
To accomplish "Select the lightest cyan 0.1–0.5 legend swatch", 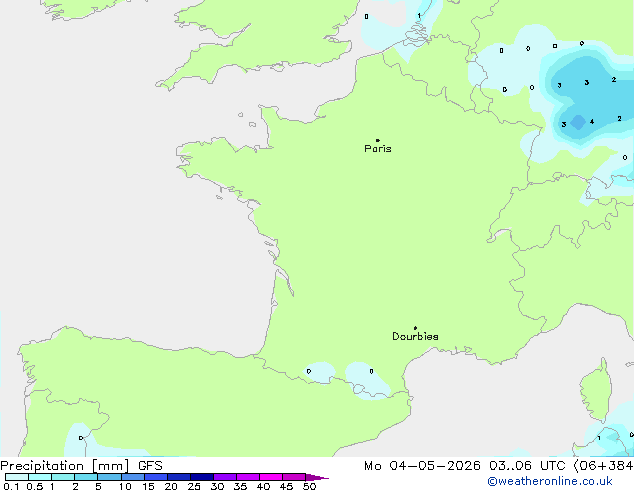I will tap(17, 477).
